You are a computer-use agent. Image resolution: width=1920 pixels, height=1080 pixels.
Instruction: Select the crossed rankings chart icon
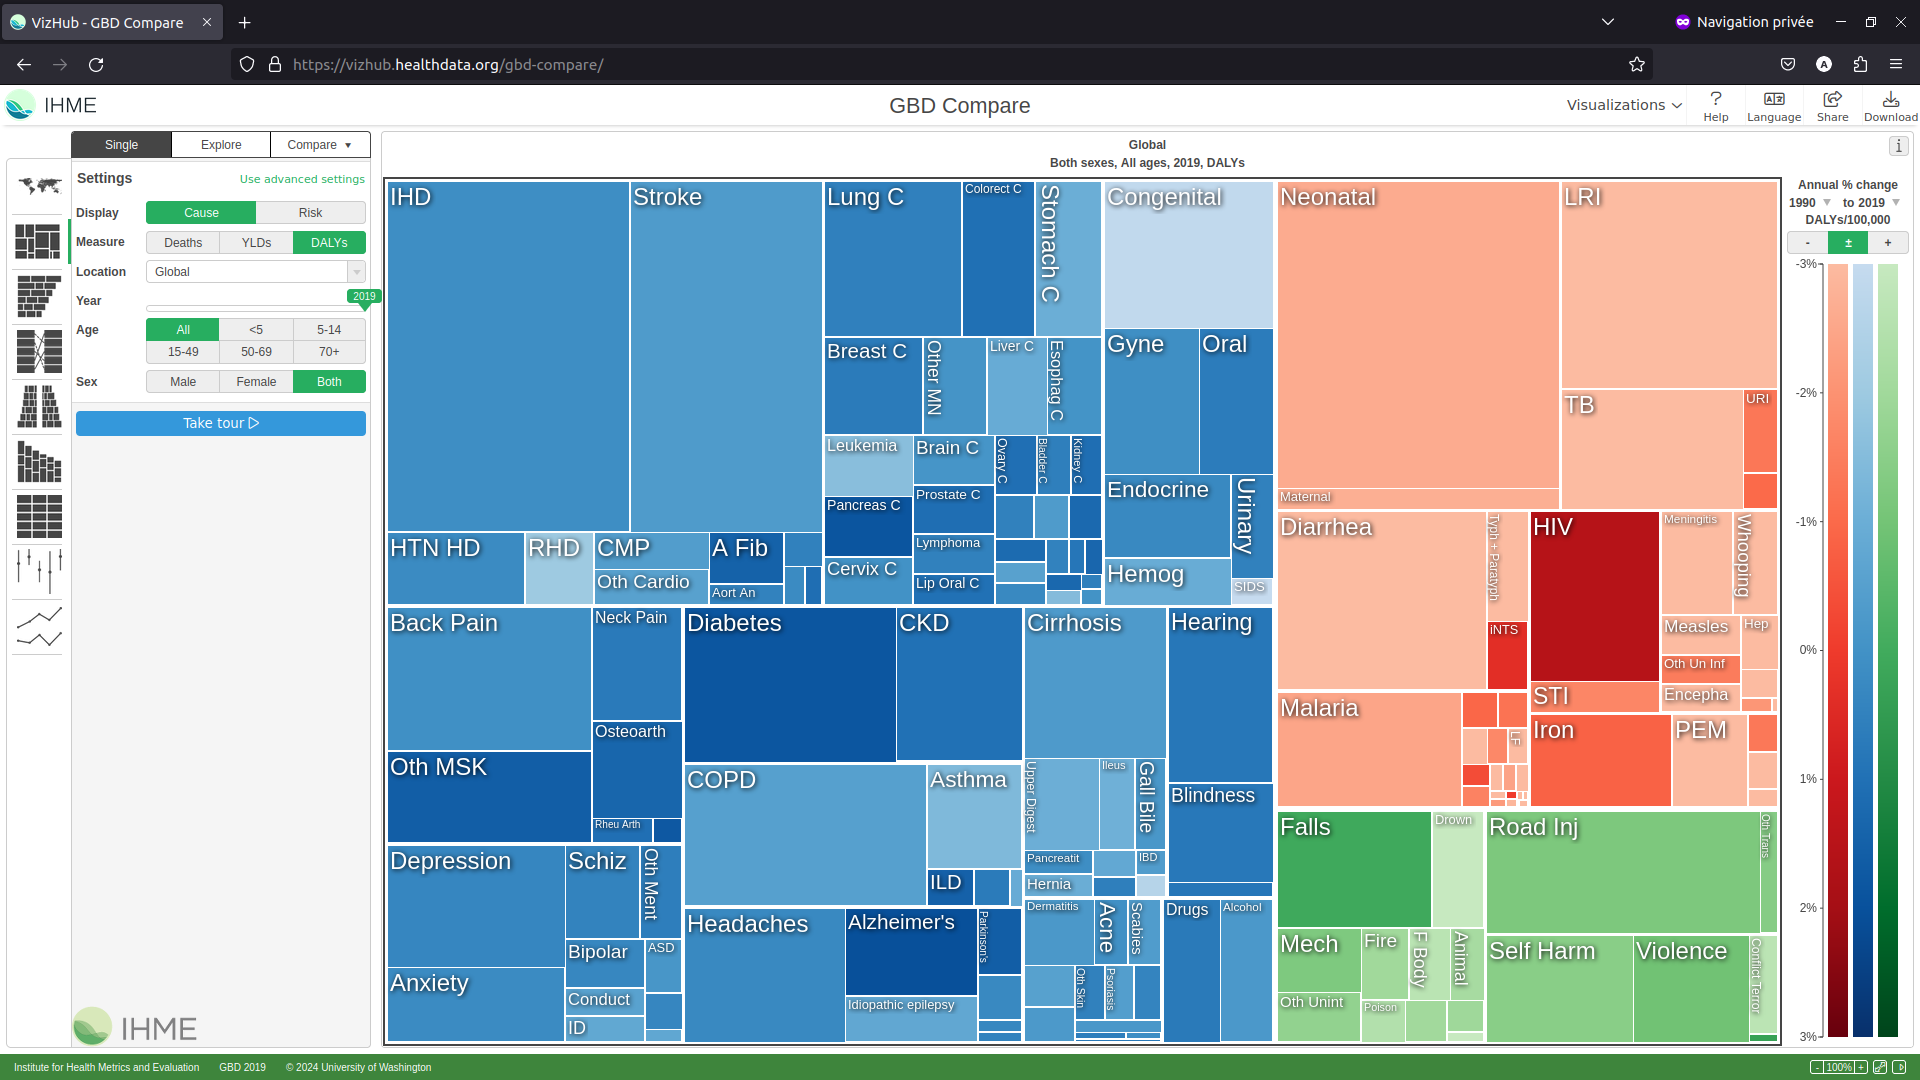point(39,351)
